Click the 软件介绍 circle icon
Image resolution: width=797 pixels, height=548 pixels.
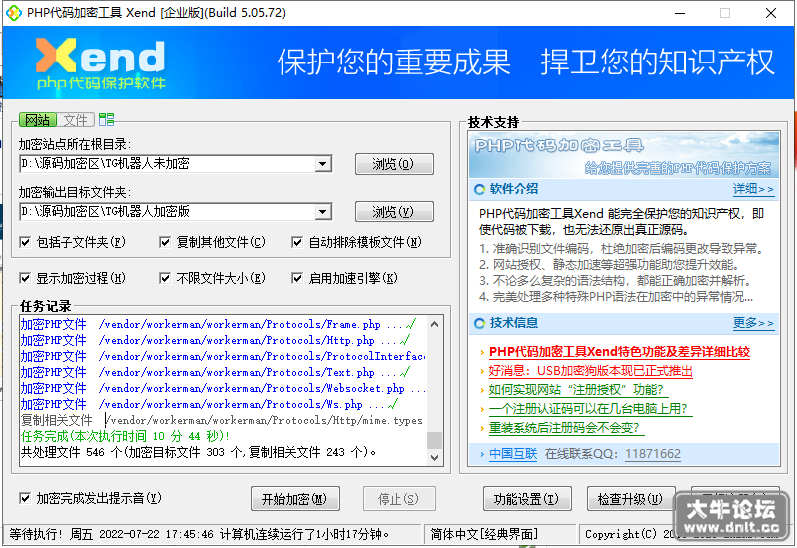479,190
